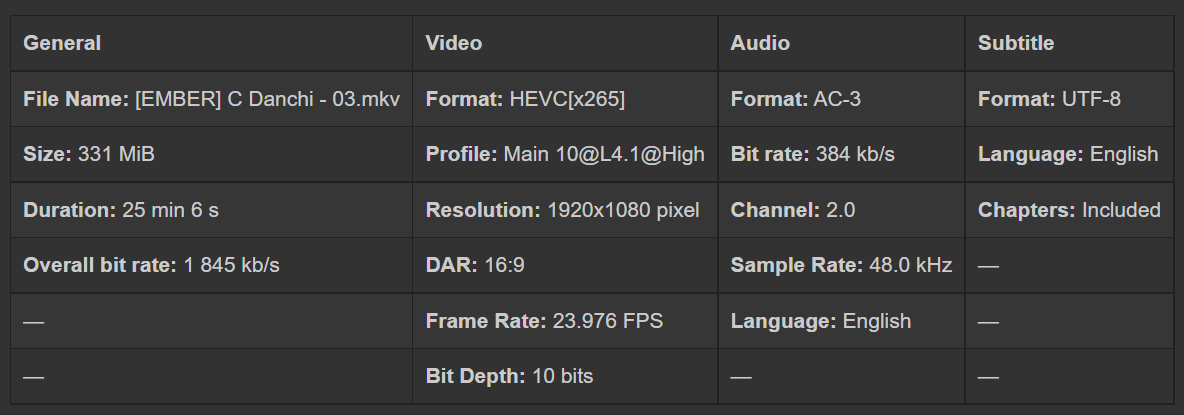Click the Video column header
Screen dimensions: 1184x415
[x=454, y=43]
